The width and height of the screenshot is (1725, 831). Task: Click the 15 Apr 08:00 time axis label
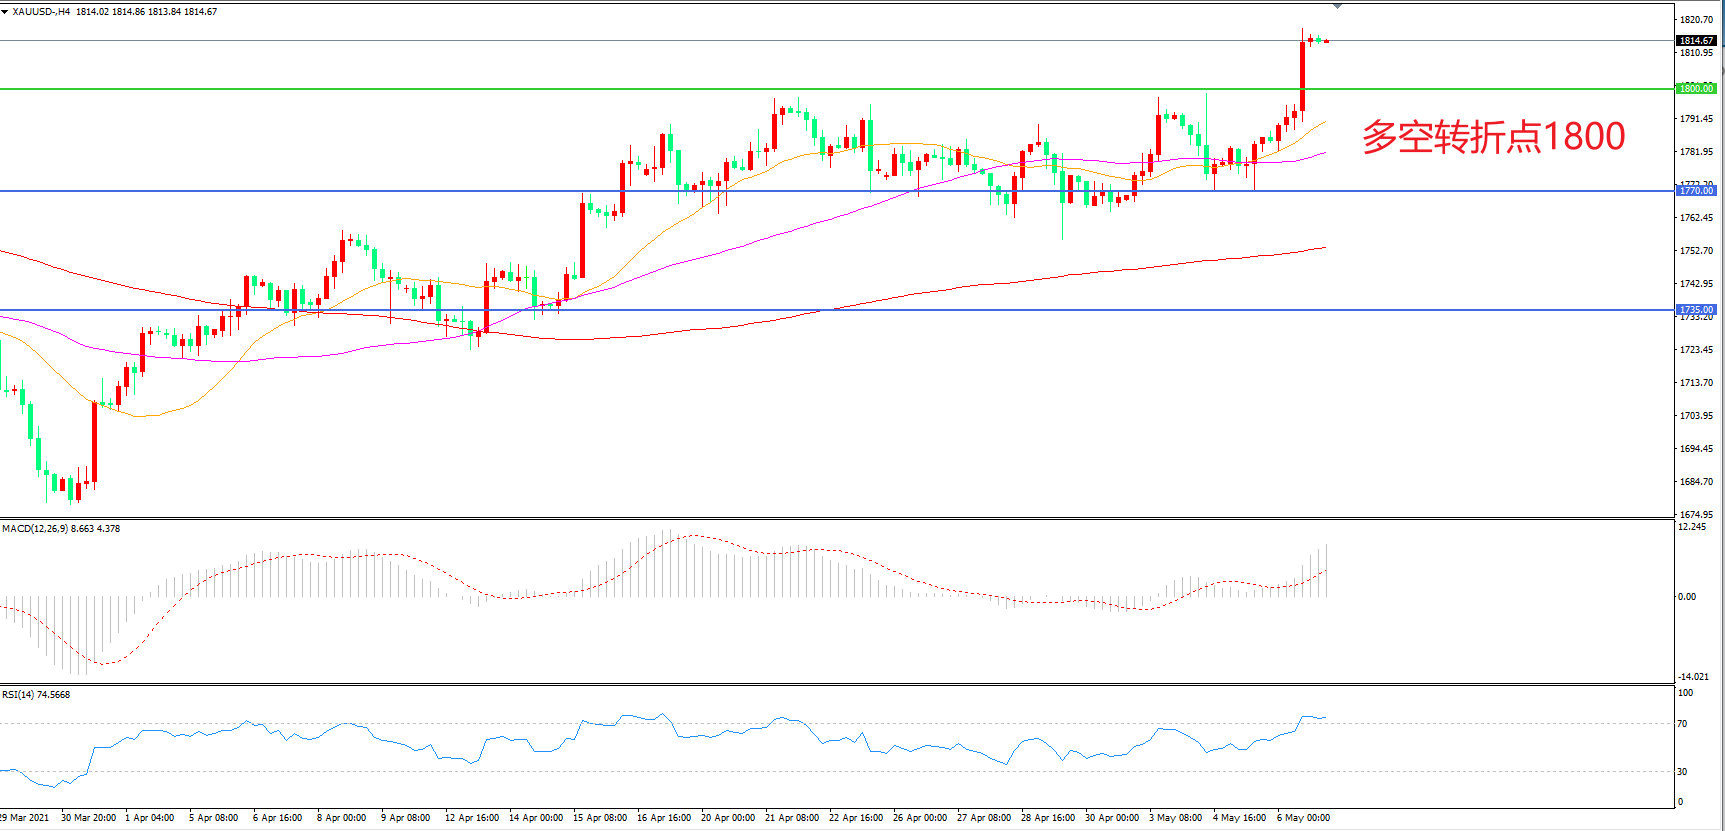click(x=600, y=818)
